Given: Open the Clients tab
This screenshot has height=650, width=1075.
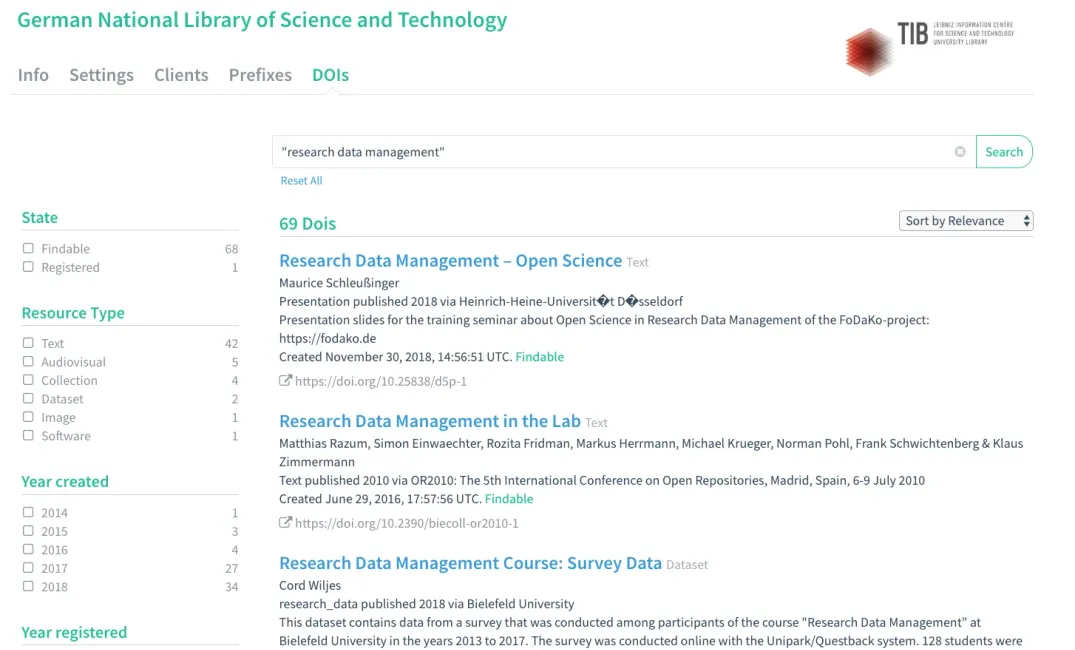Looking at the screenshot, I should tap(181, 75).
